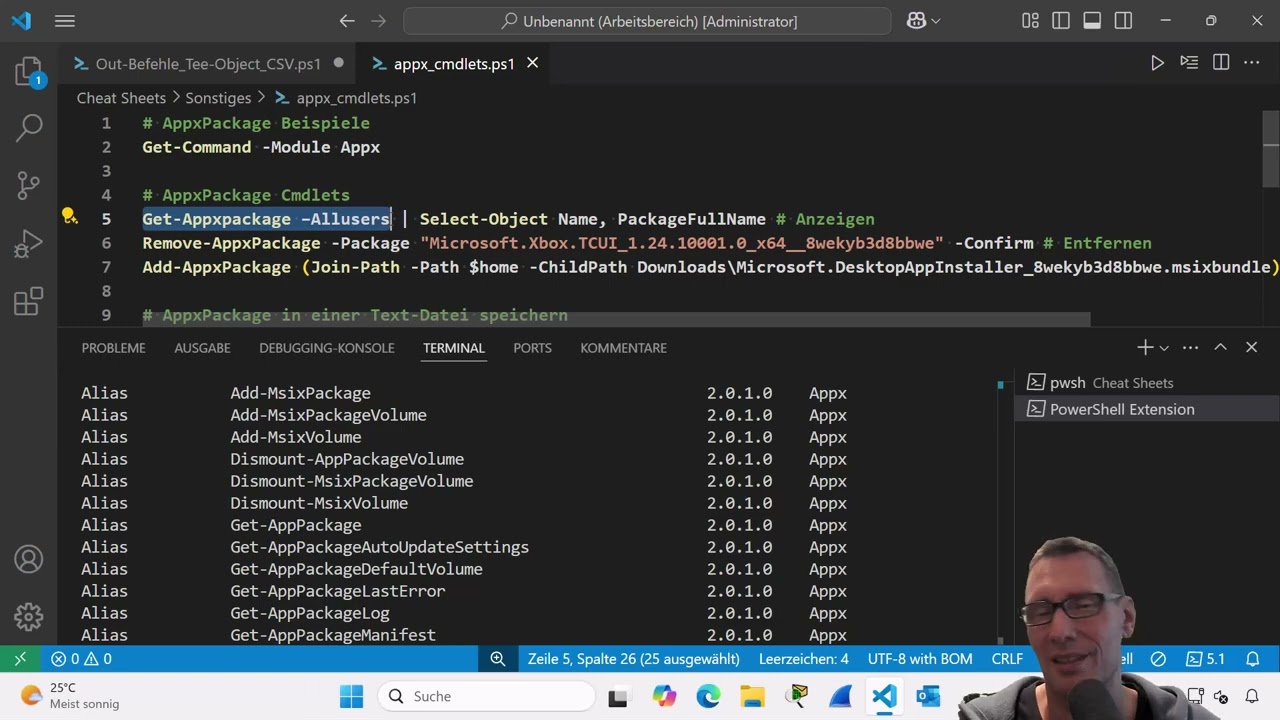Click the PowerShell version 5.1 indicator
1280x720 pixels.
[1205, 659]
